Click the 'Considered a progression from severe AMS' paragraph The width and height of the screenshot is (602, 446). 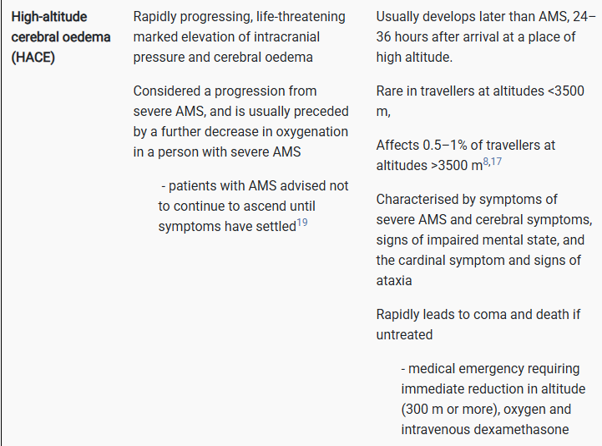(x=241, y=121)
